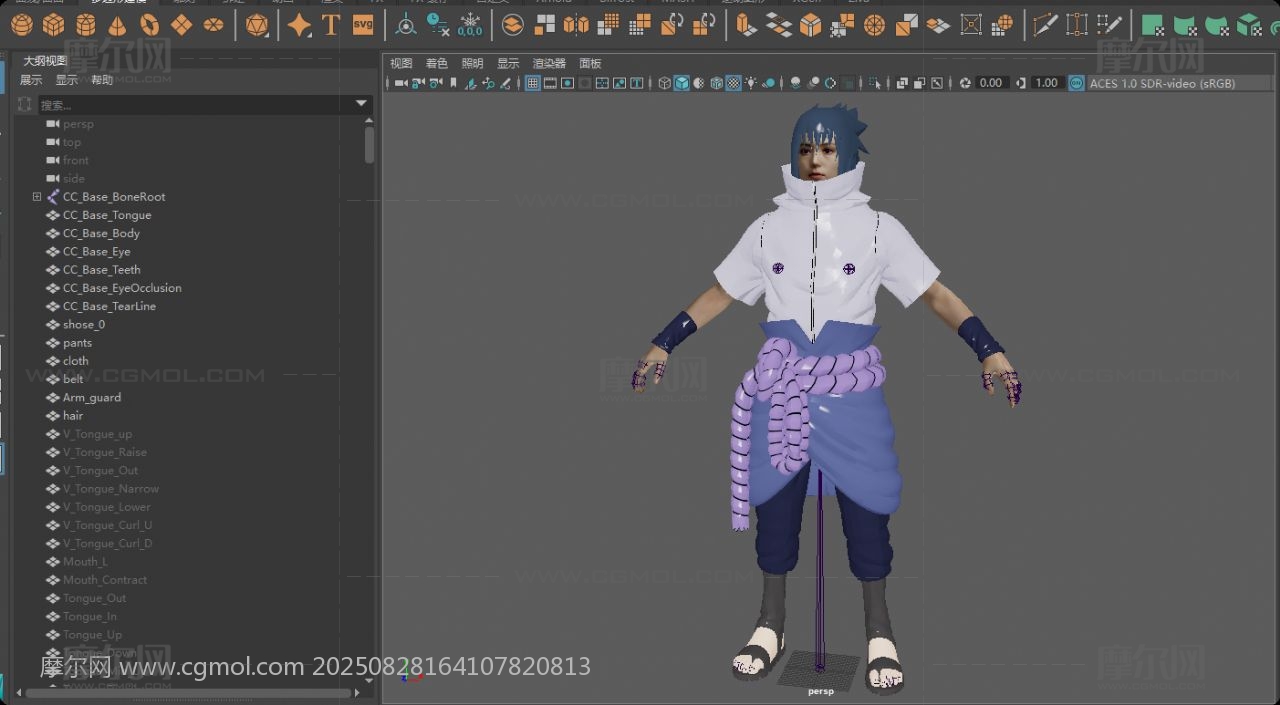Create a polygon cube from the shelf

54,25
